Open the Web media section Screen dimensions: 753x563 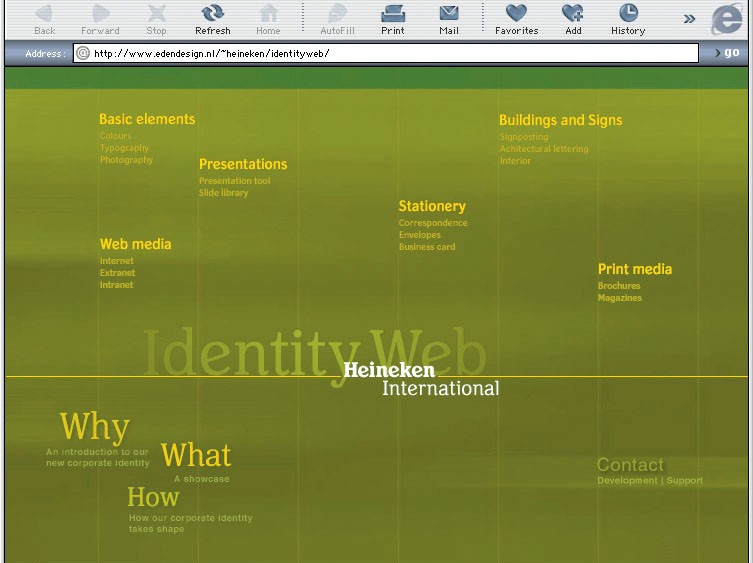135,244
